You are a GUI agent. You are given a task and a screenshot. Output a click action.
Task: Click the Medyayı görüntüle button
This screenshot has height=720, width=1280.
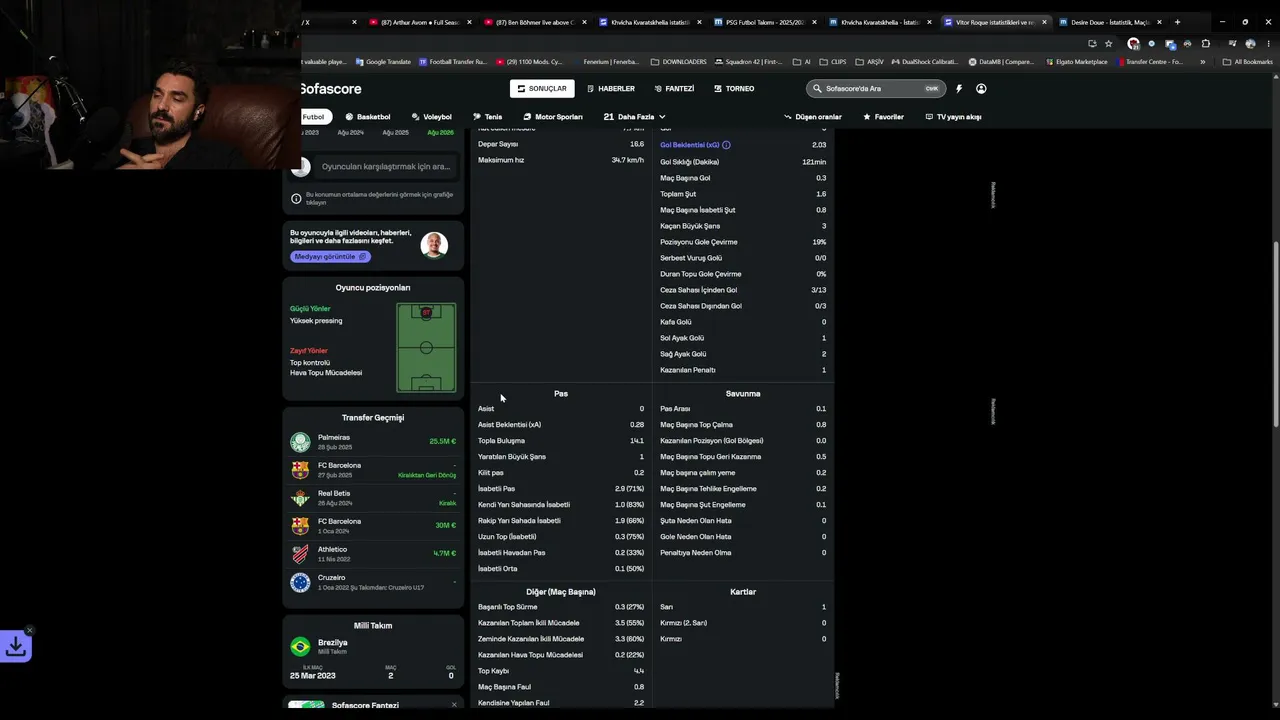(330, 257)
